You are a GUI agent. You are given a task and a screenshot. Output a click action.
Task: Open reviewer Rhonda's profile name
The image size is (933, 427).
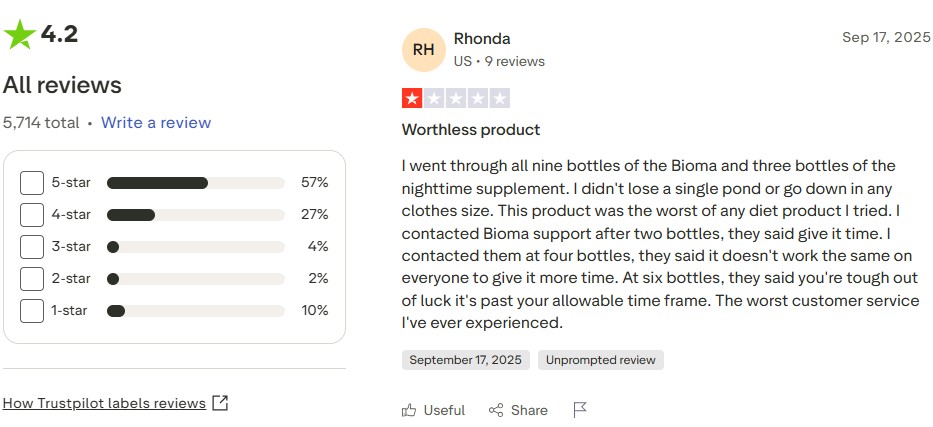pyautogui.click(x=482, y=39)
